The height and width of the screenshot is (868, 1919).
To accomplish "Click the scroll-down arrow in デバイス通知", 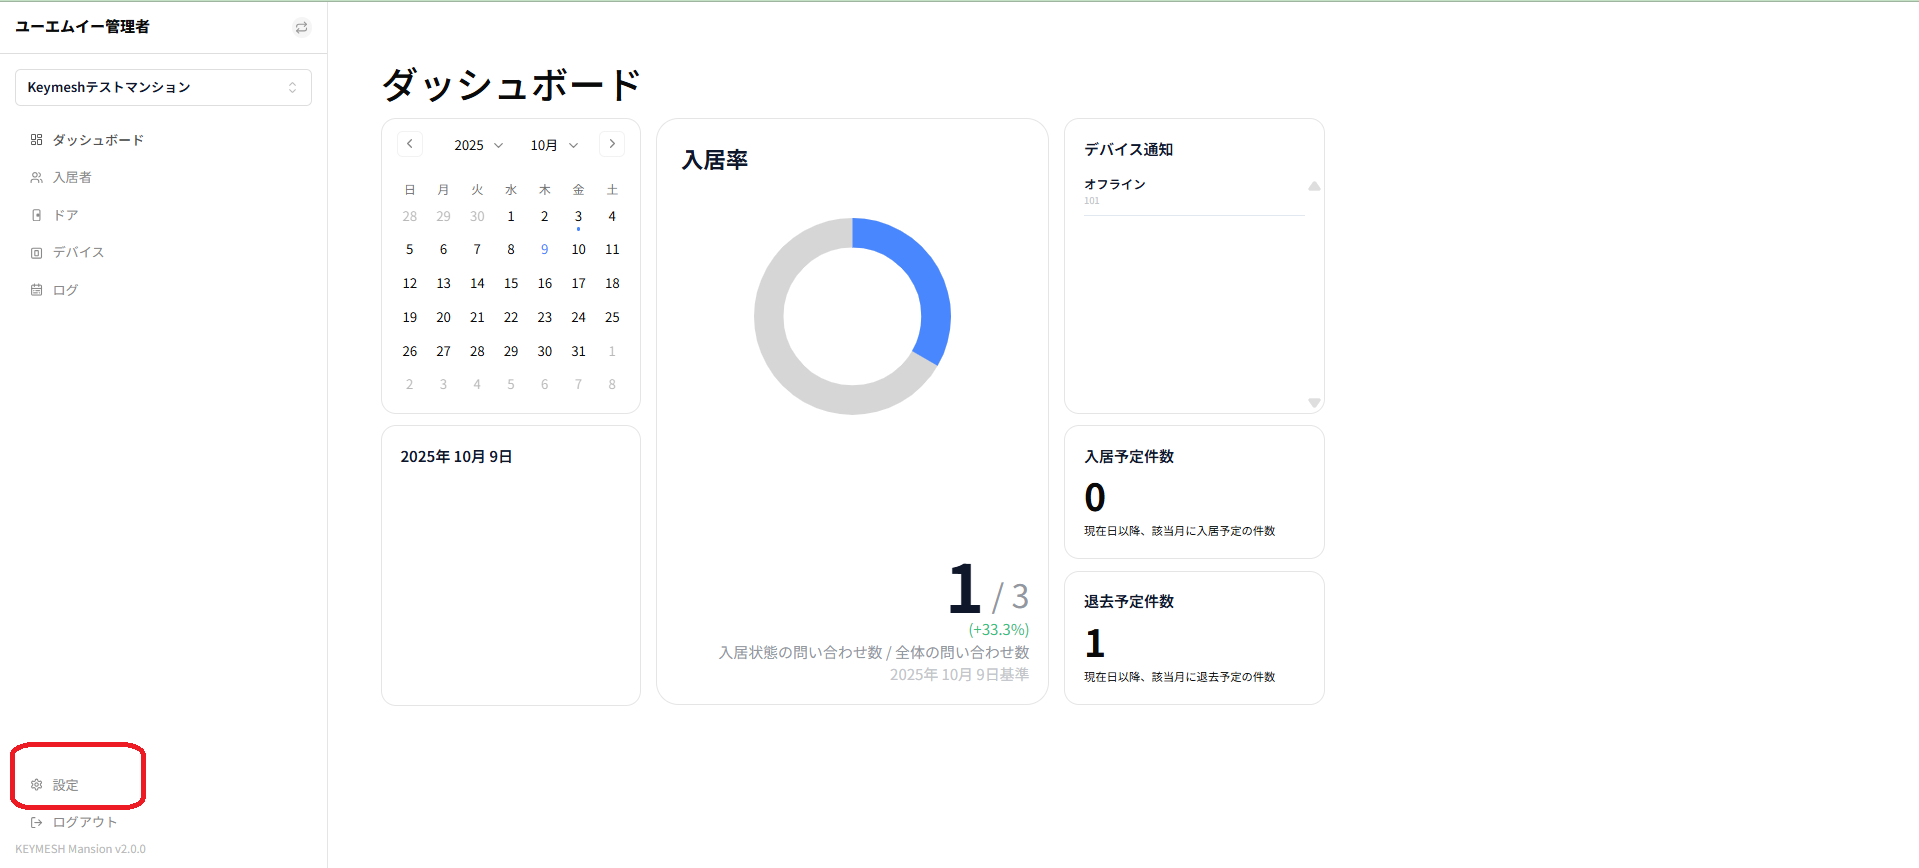I will [x=1314, y=403].
